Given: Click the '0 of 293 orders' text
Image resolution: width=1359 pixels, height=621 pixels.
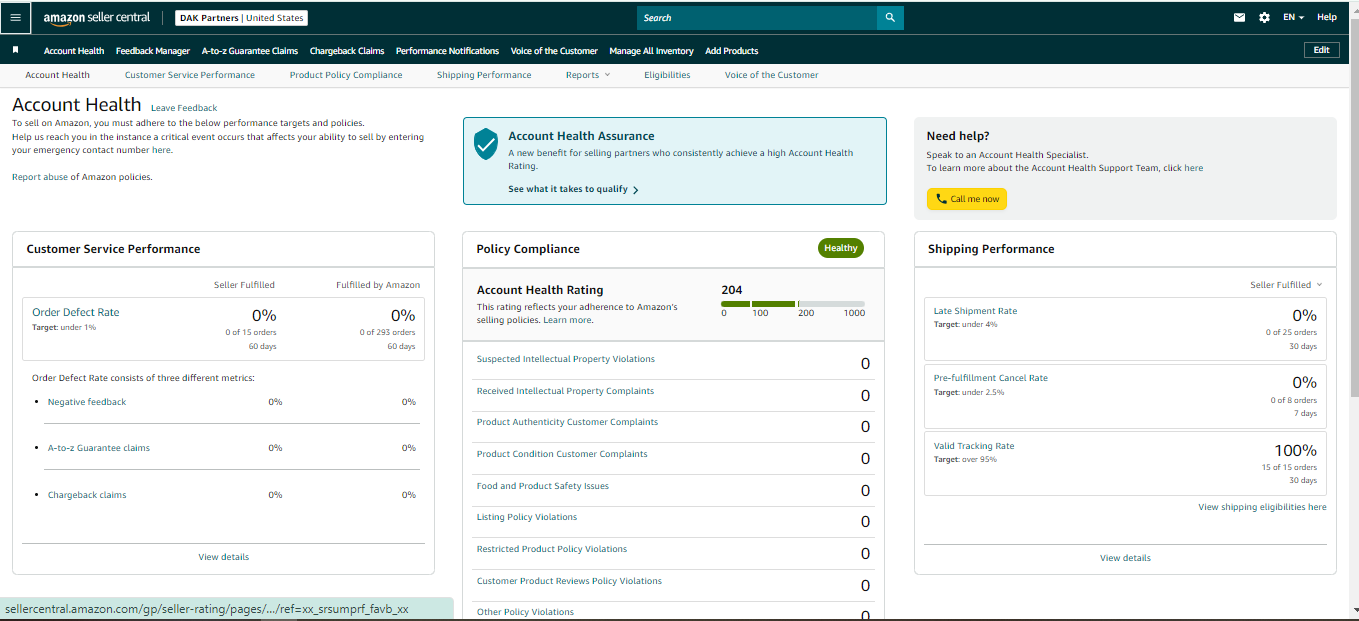Looking at the screenshot, I should (x=387, y=332).
